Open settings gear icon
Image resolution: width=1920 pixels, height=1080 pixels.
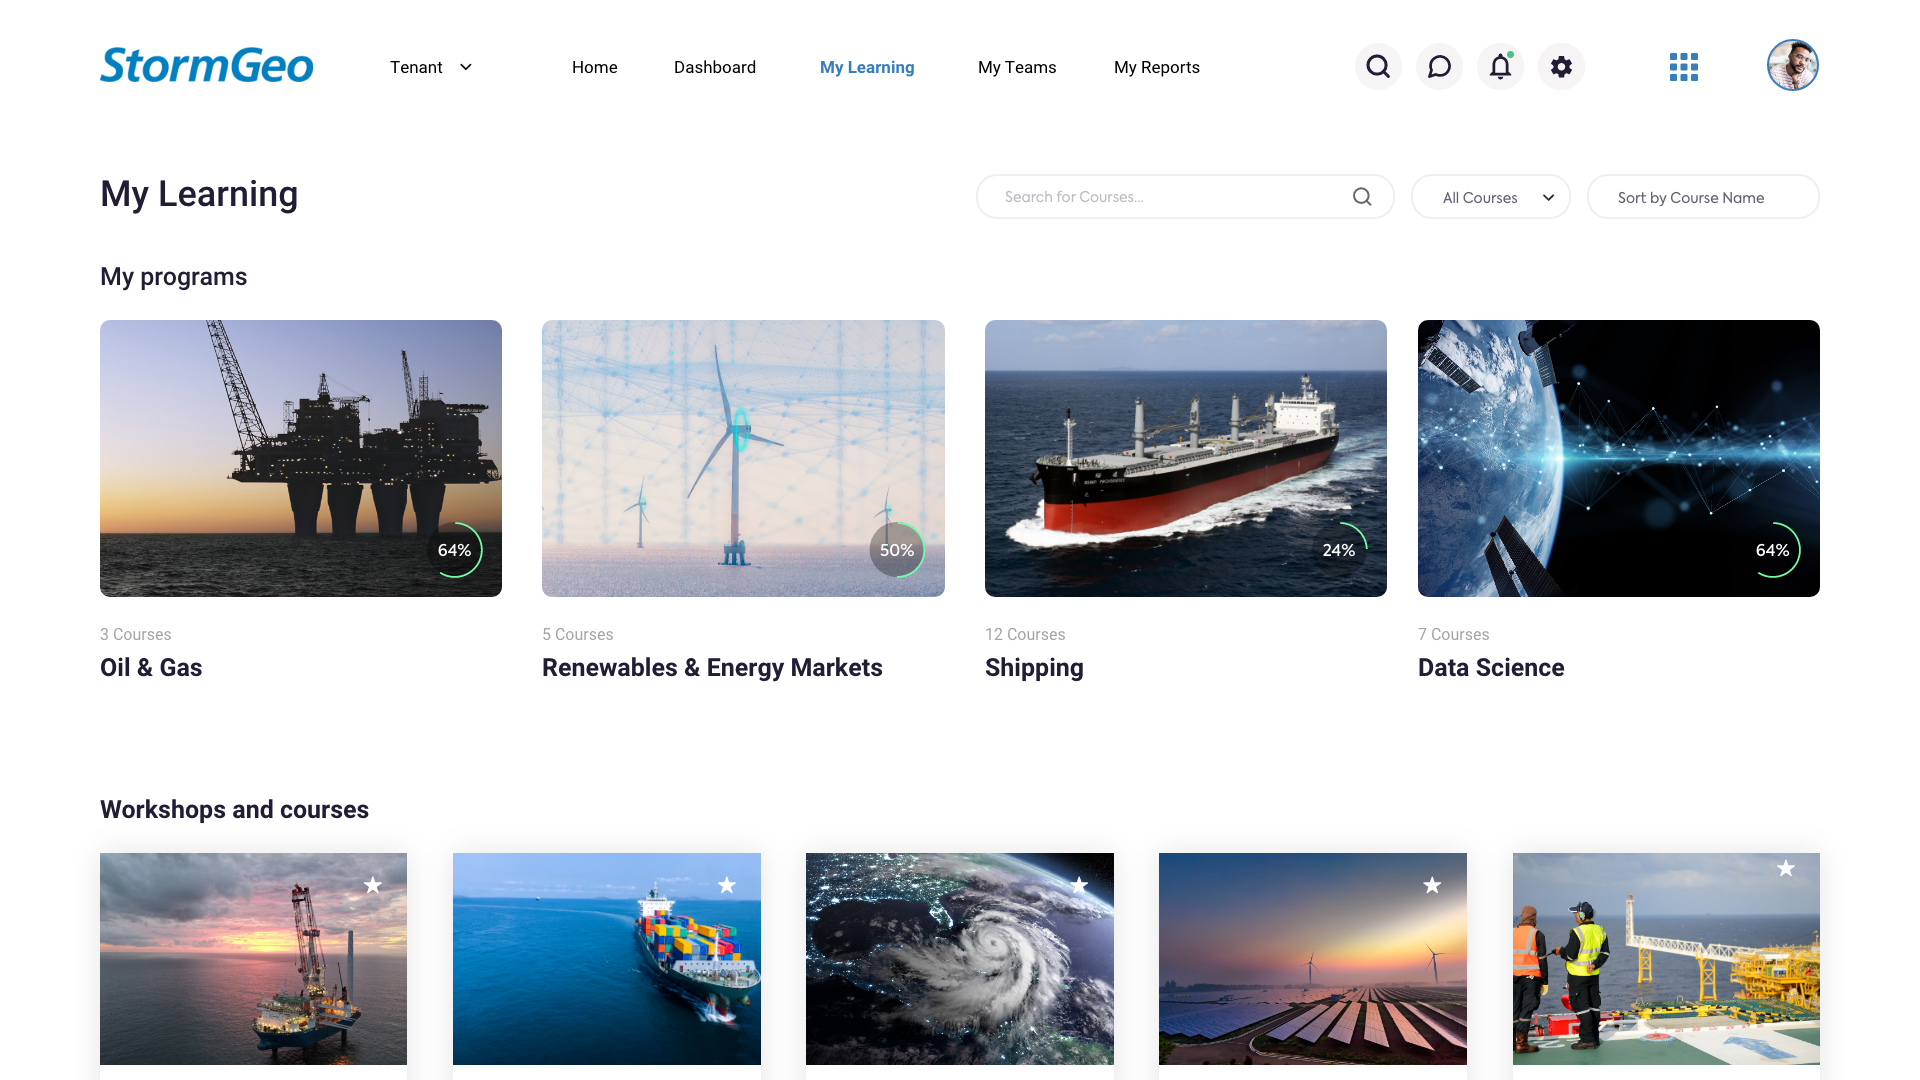[1561, 67]
